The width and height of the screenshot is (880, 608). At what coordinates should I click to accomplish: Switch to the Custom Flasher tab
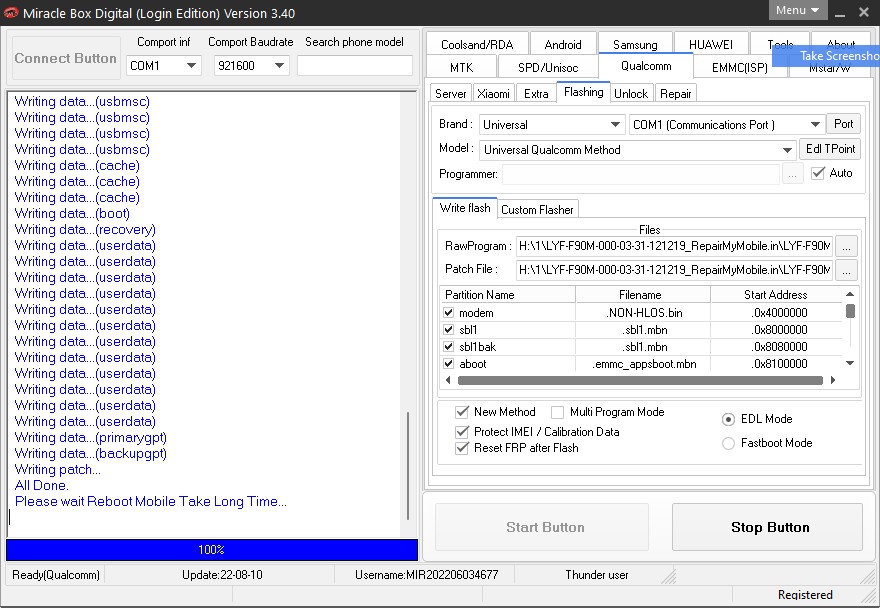[537, 209]
